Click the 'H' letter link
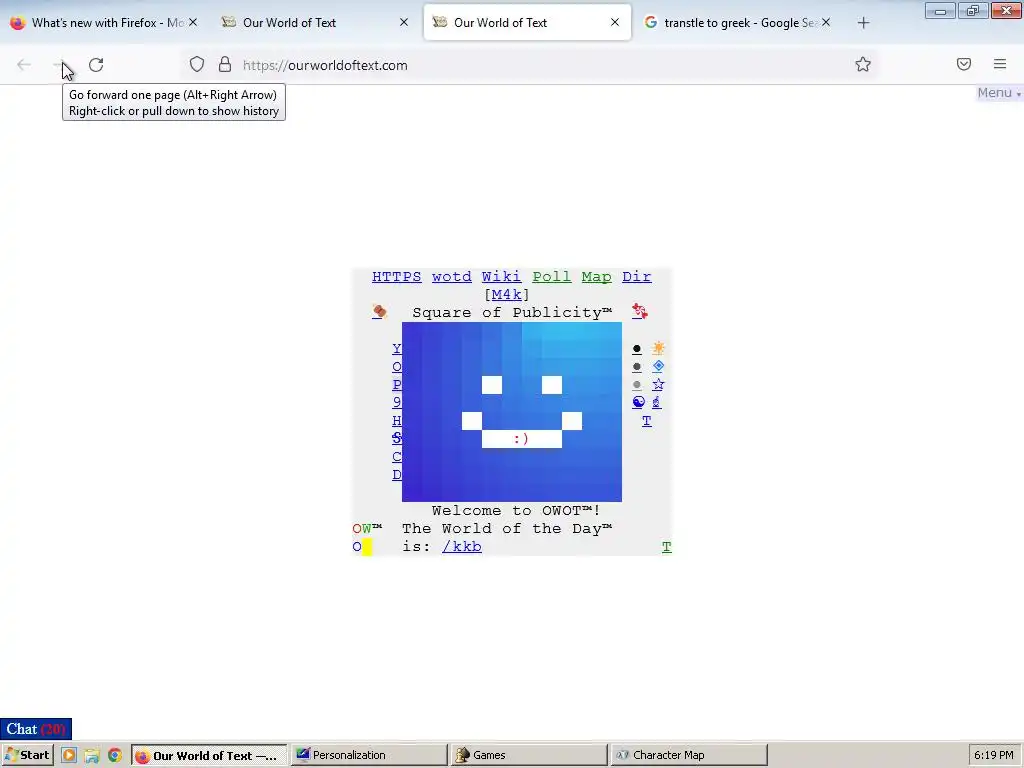This screenshot has width=1024, height=768. (x=396, y=421)
